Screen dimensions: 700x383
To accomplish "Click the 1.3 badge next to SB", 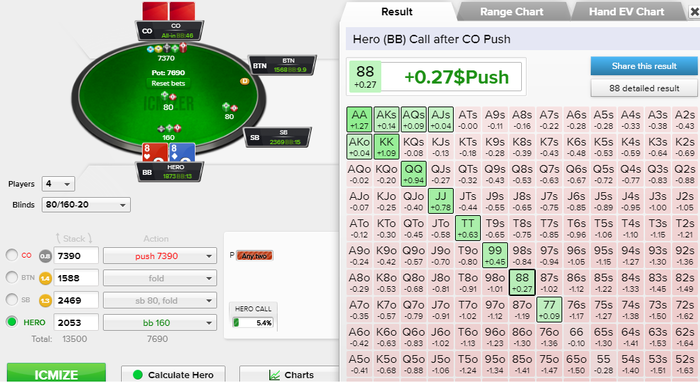I will click(45, 301).
